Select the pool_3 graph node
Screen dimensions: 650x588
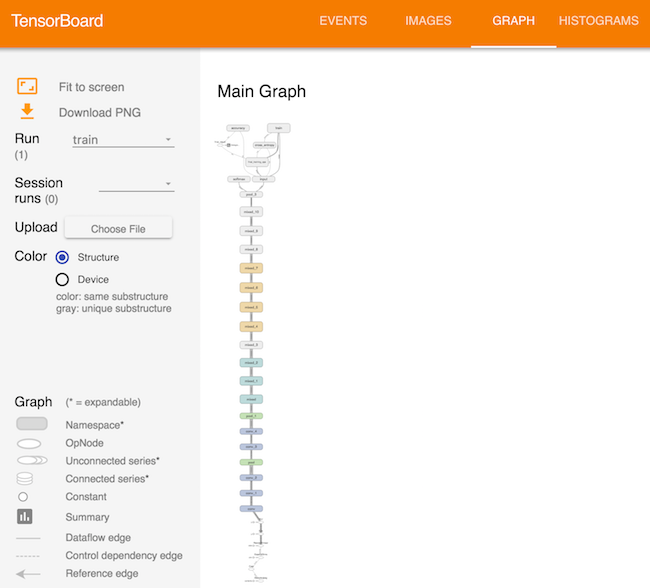click(251, 194)
